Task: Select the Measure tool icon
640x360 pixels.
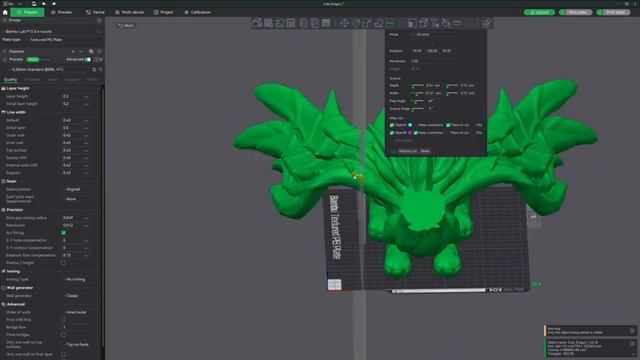Action: pyautogui.click(x=458, y=23)
